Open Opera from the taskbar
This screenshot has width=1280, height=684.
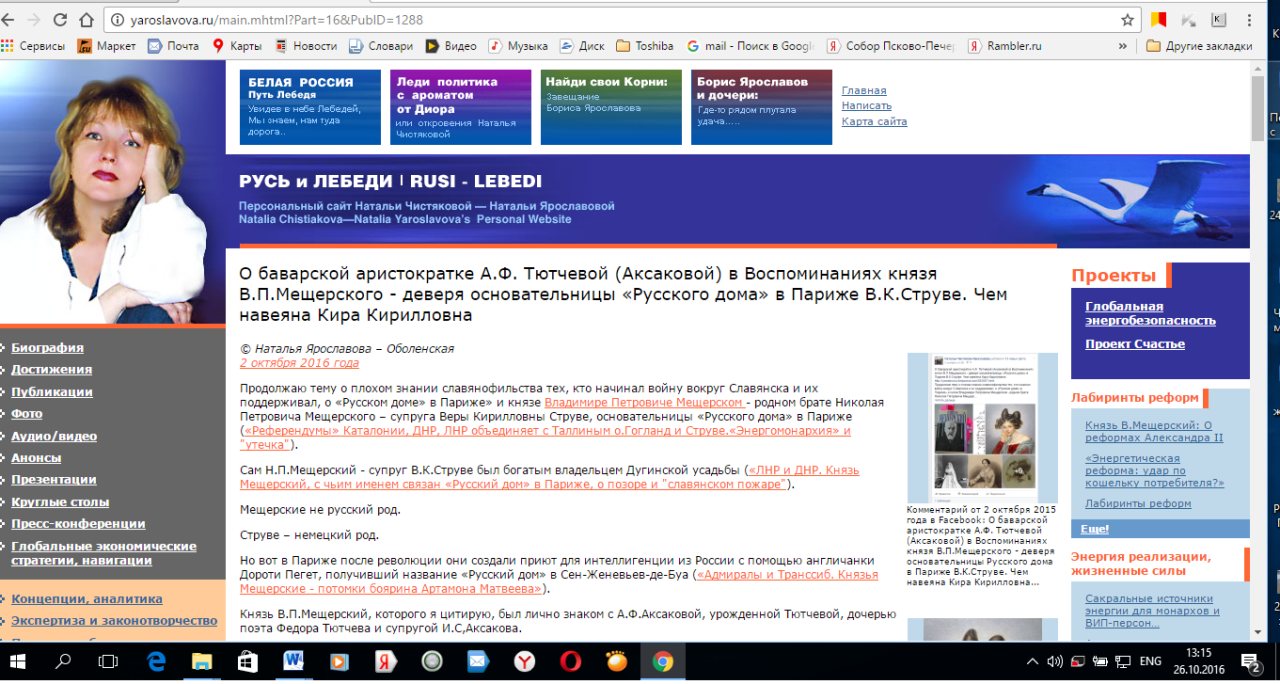(570, 661)
